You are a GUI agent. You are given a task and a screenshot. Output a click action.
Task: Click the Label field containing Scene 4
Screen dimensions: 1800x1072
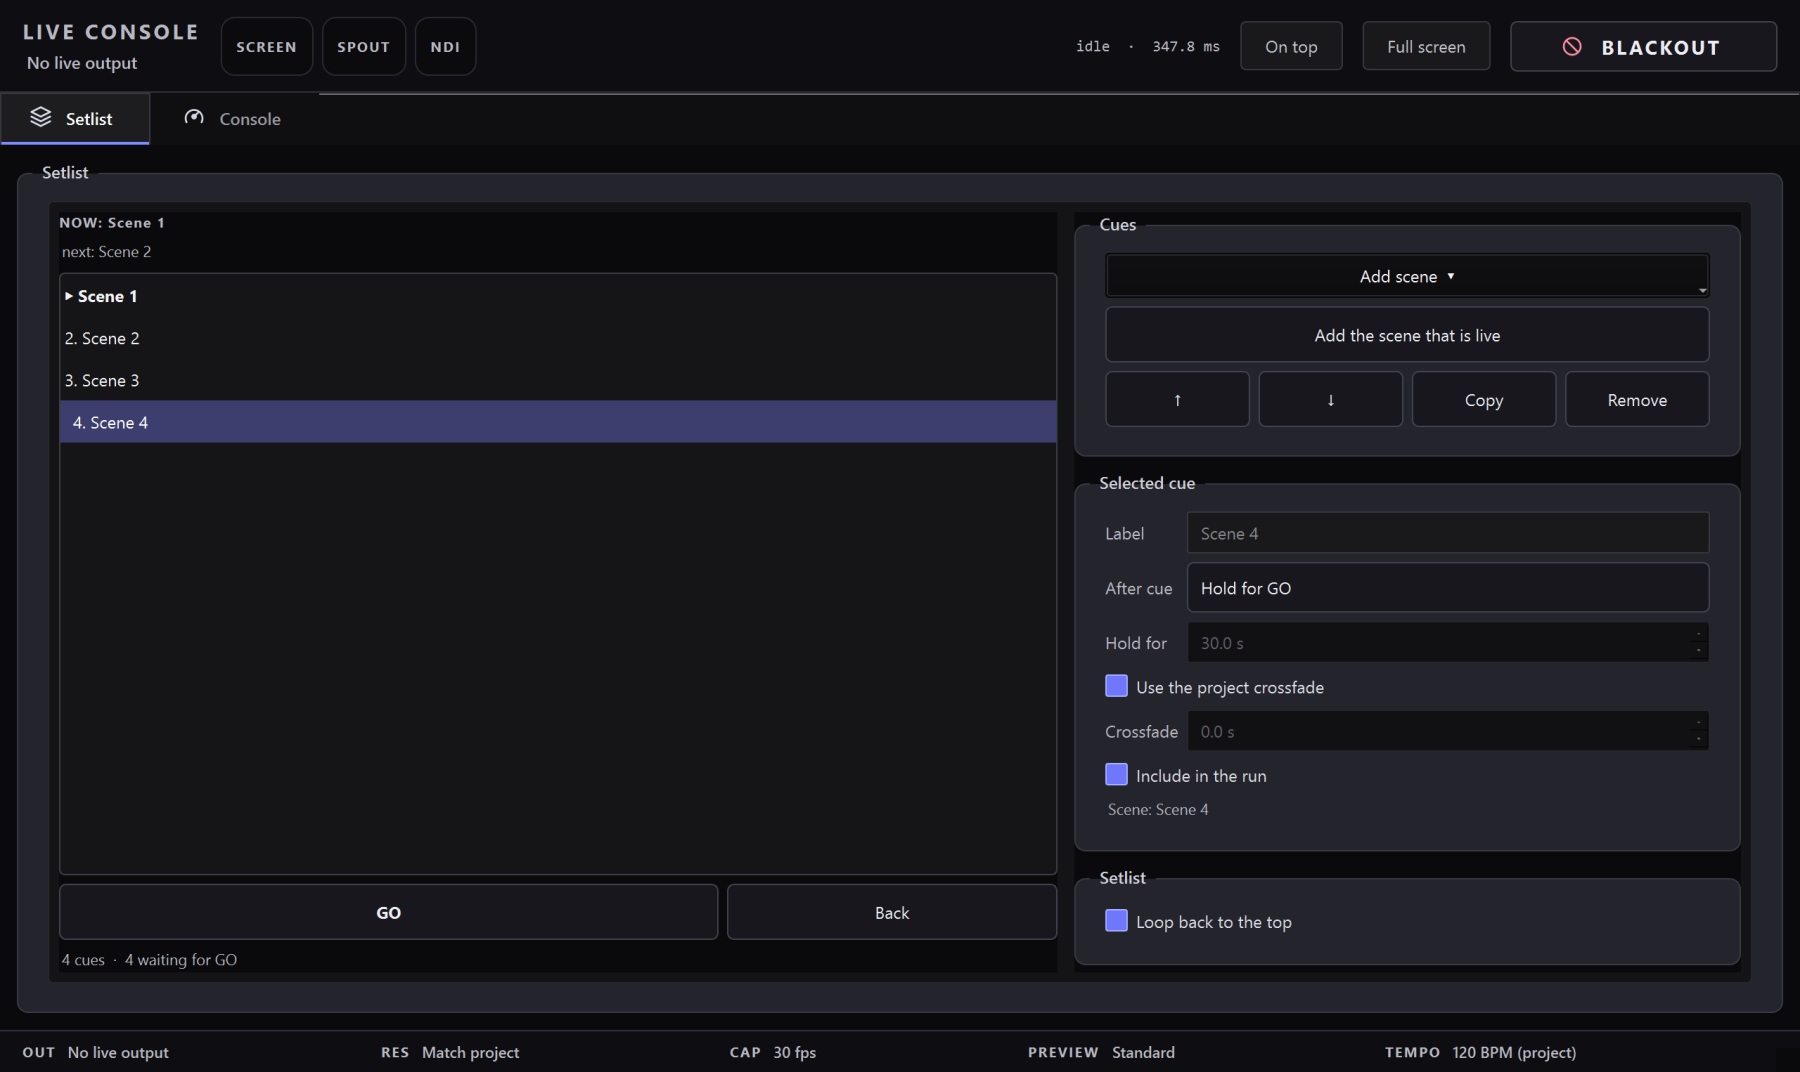1447,533
